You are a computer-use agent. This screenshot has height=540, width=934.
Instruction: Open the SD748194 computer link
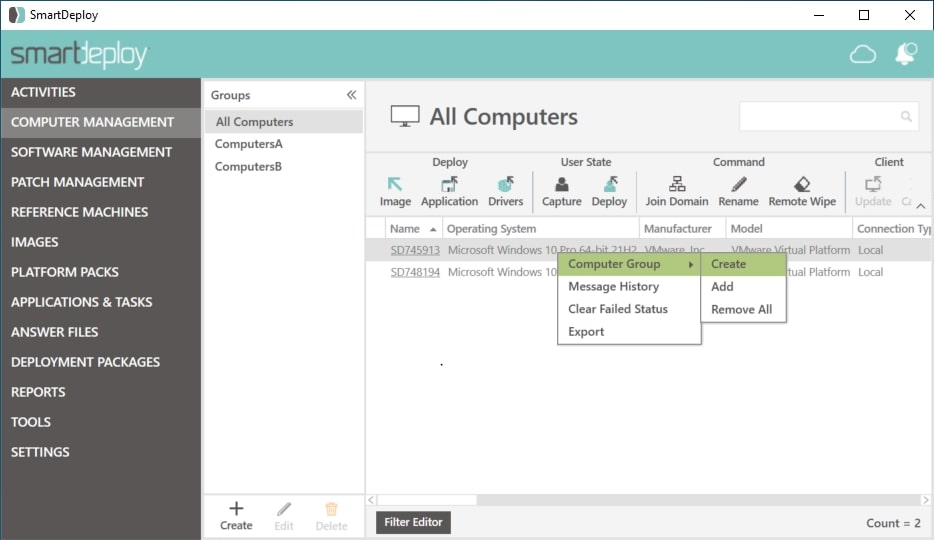tap(415, 272)
